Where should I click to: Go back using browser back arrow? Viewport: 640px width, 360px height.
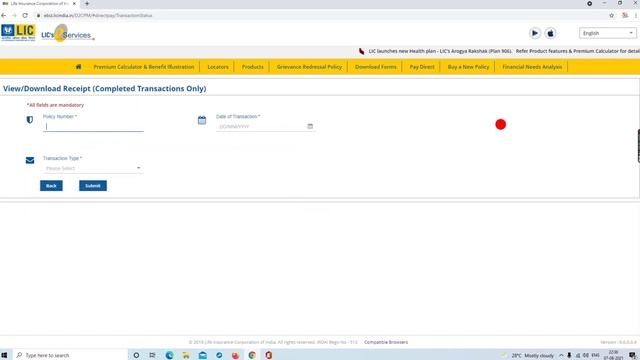pos(4,16)
